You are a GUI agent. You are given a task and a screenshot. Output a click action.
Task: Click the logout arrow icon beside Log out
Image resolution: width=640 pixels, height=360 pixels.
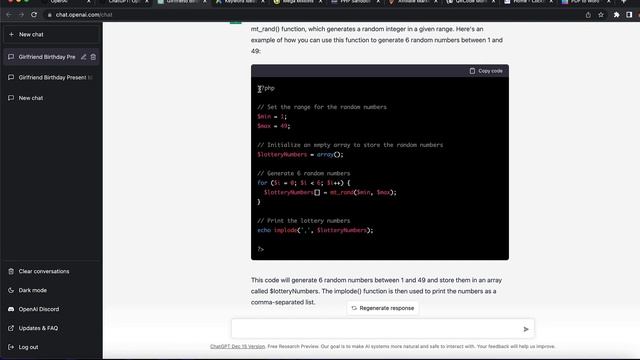tap(11, 347)
